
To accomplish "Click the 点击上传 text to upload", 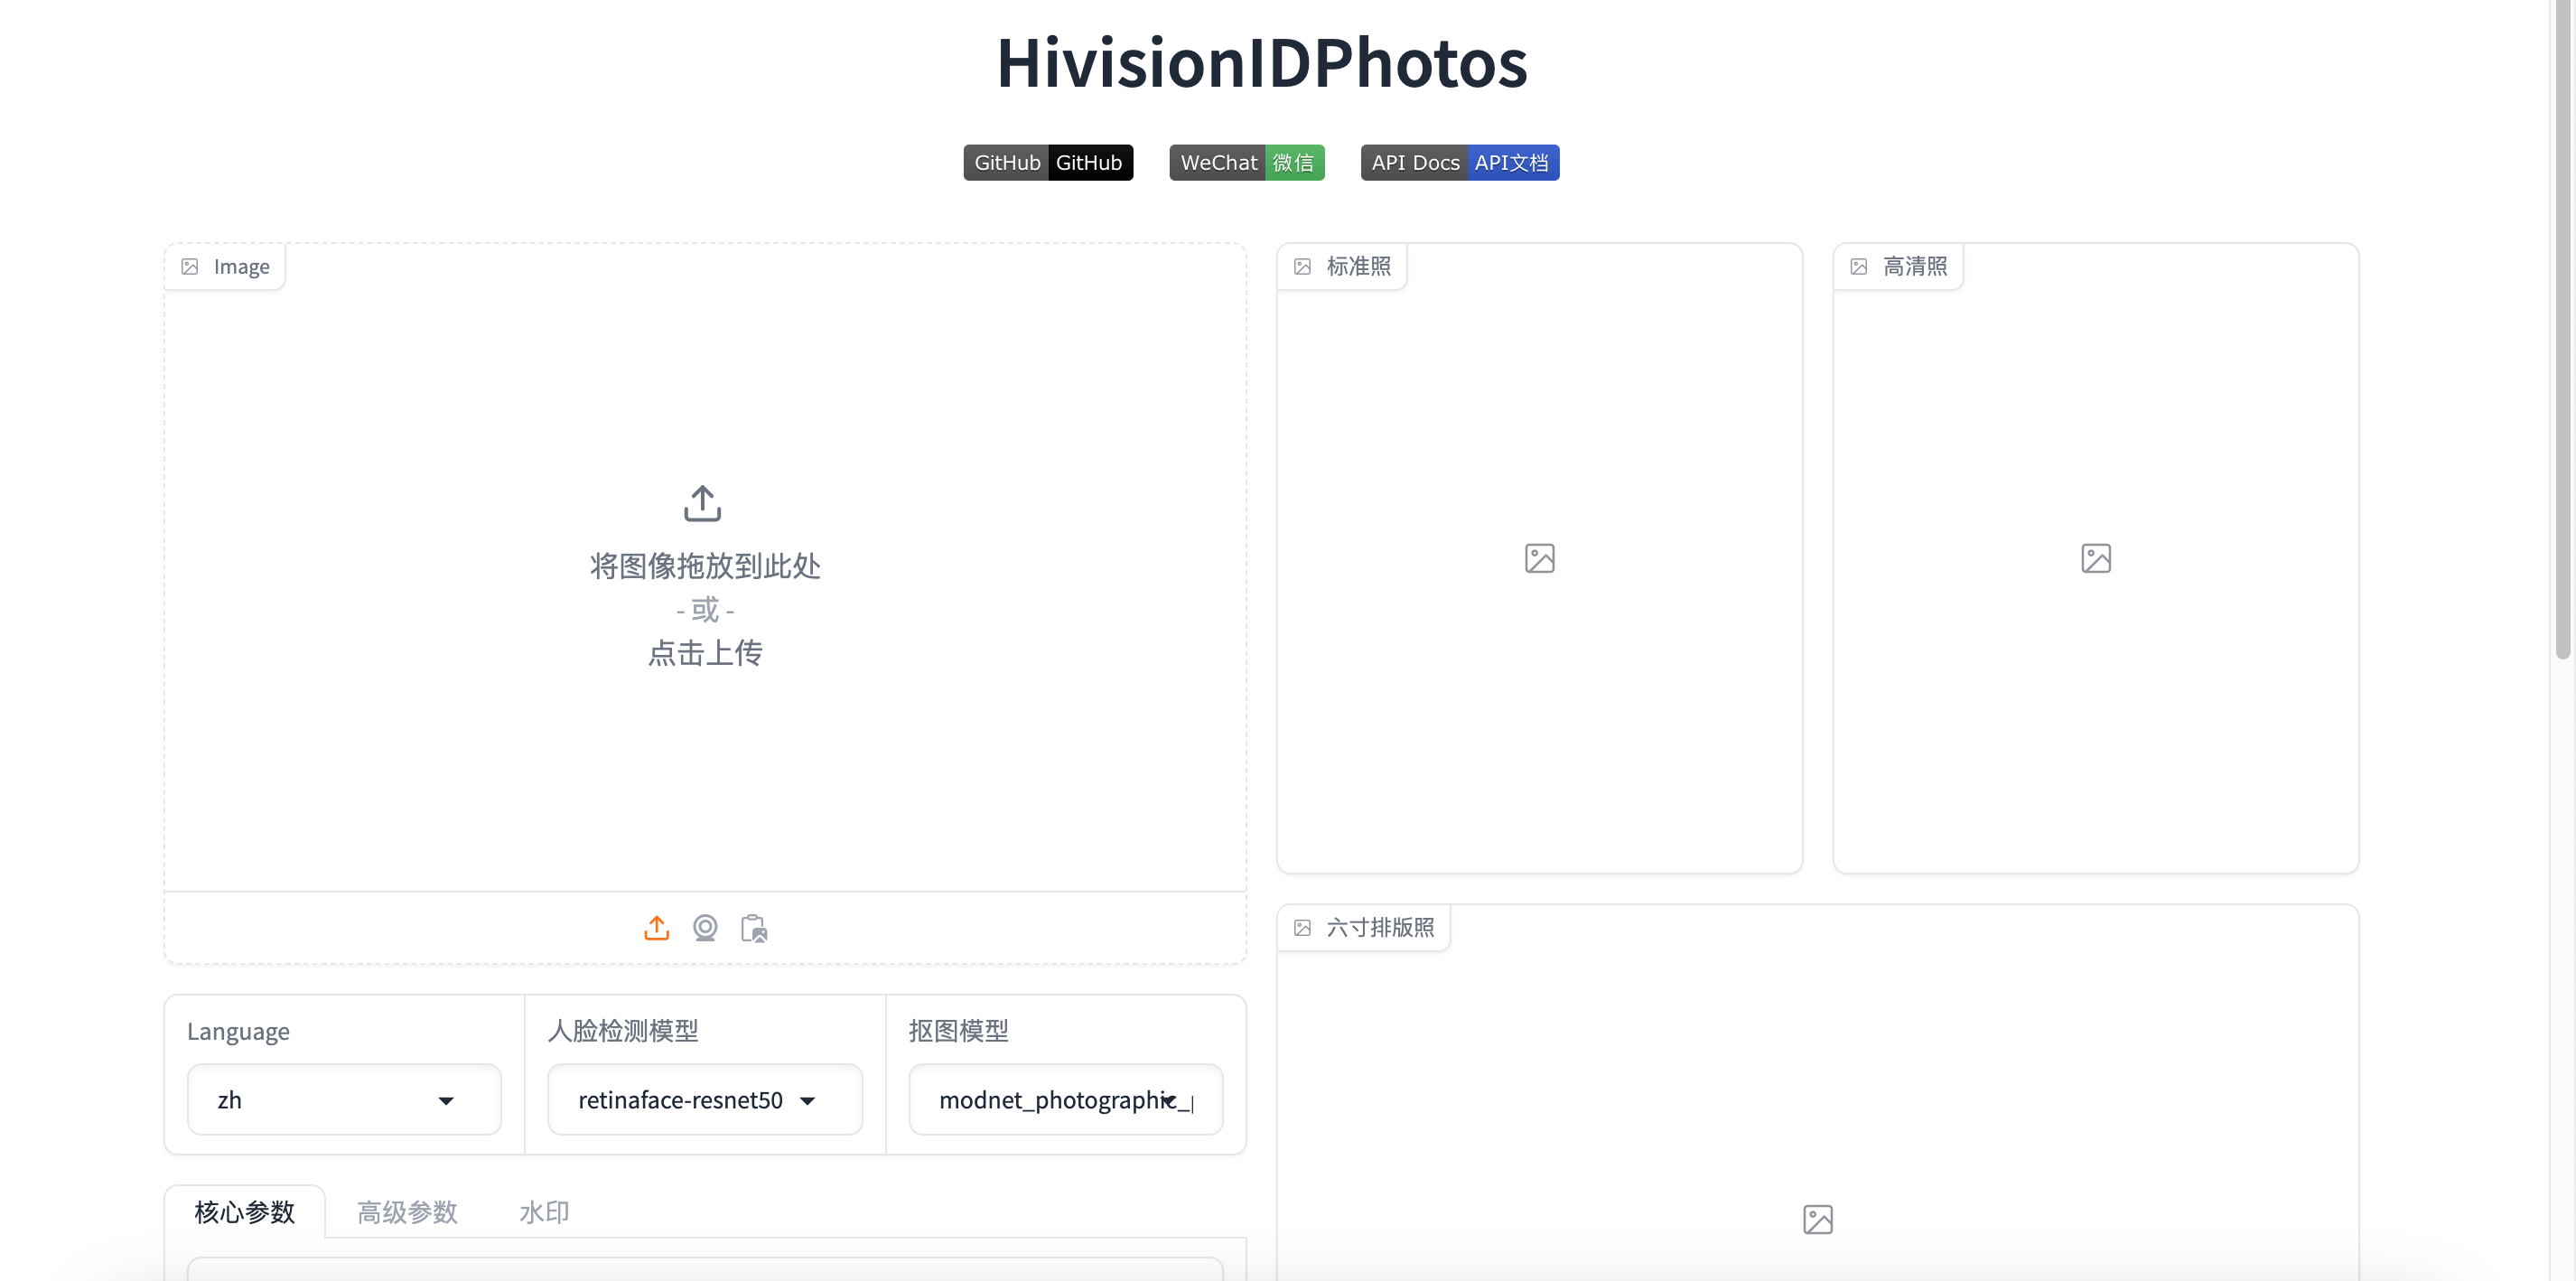I will (x=705, y=653).
